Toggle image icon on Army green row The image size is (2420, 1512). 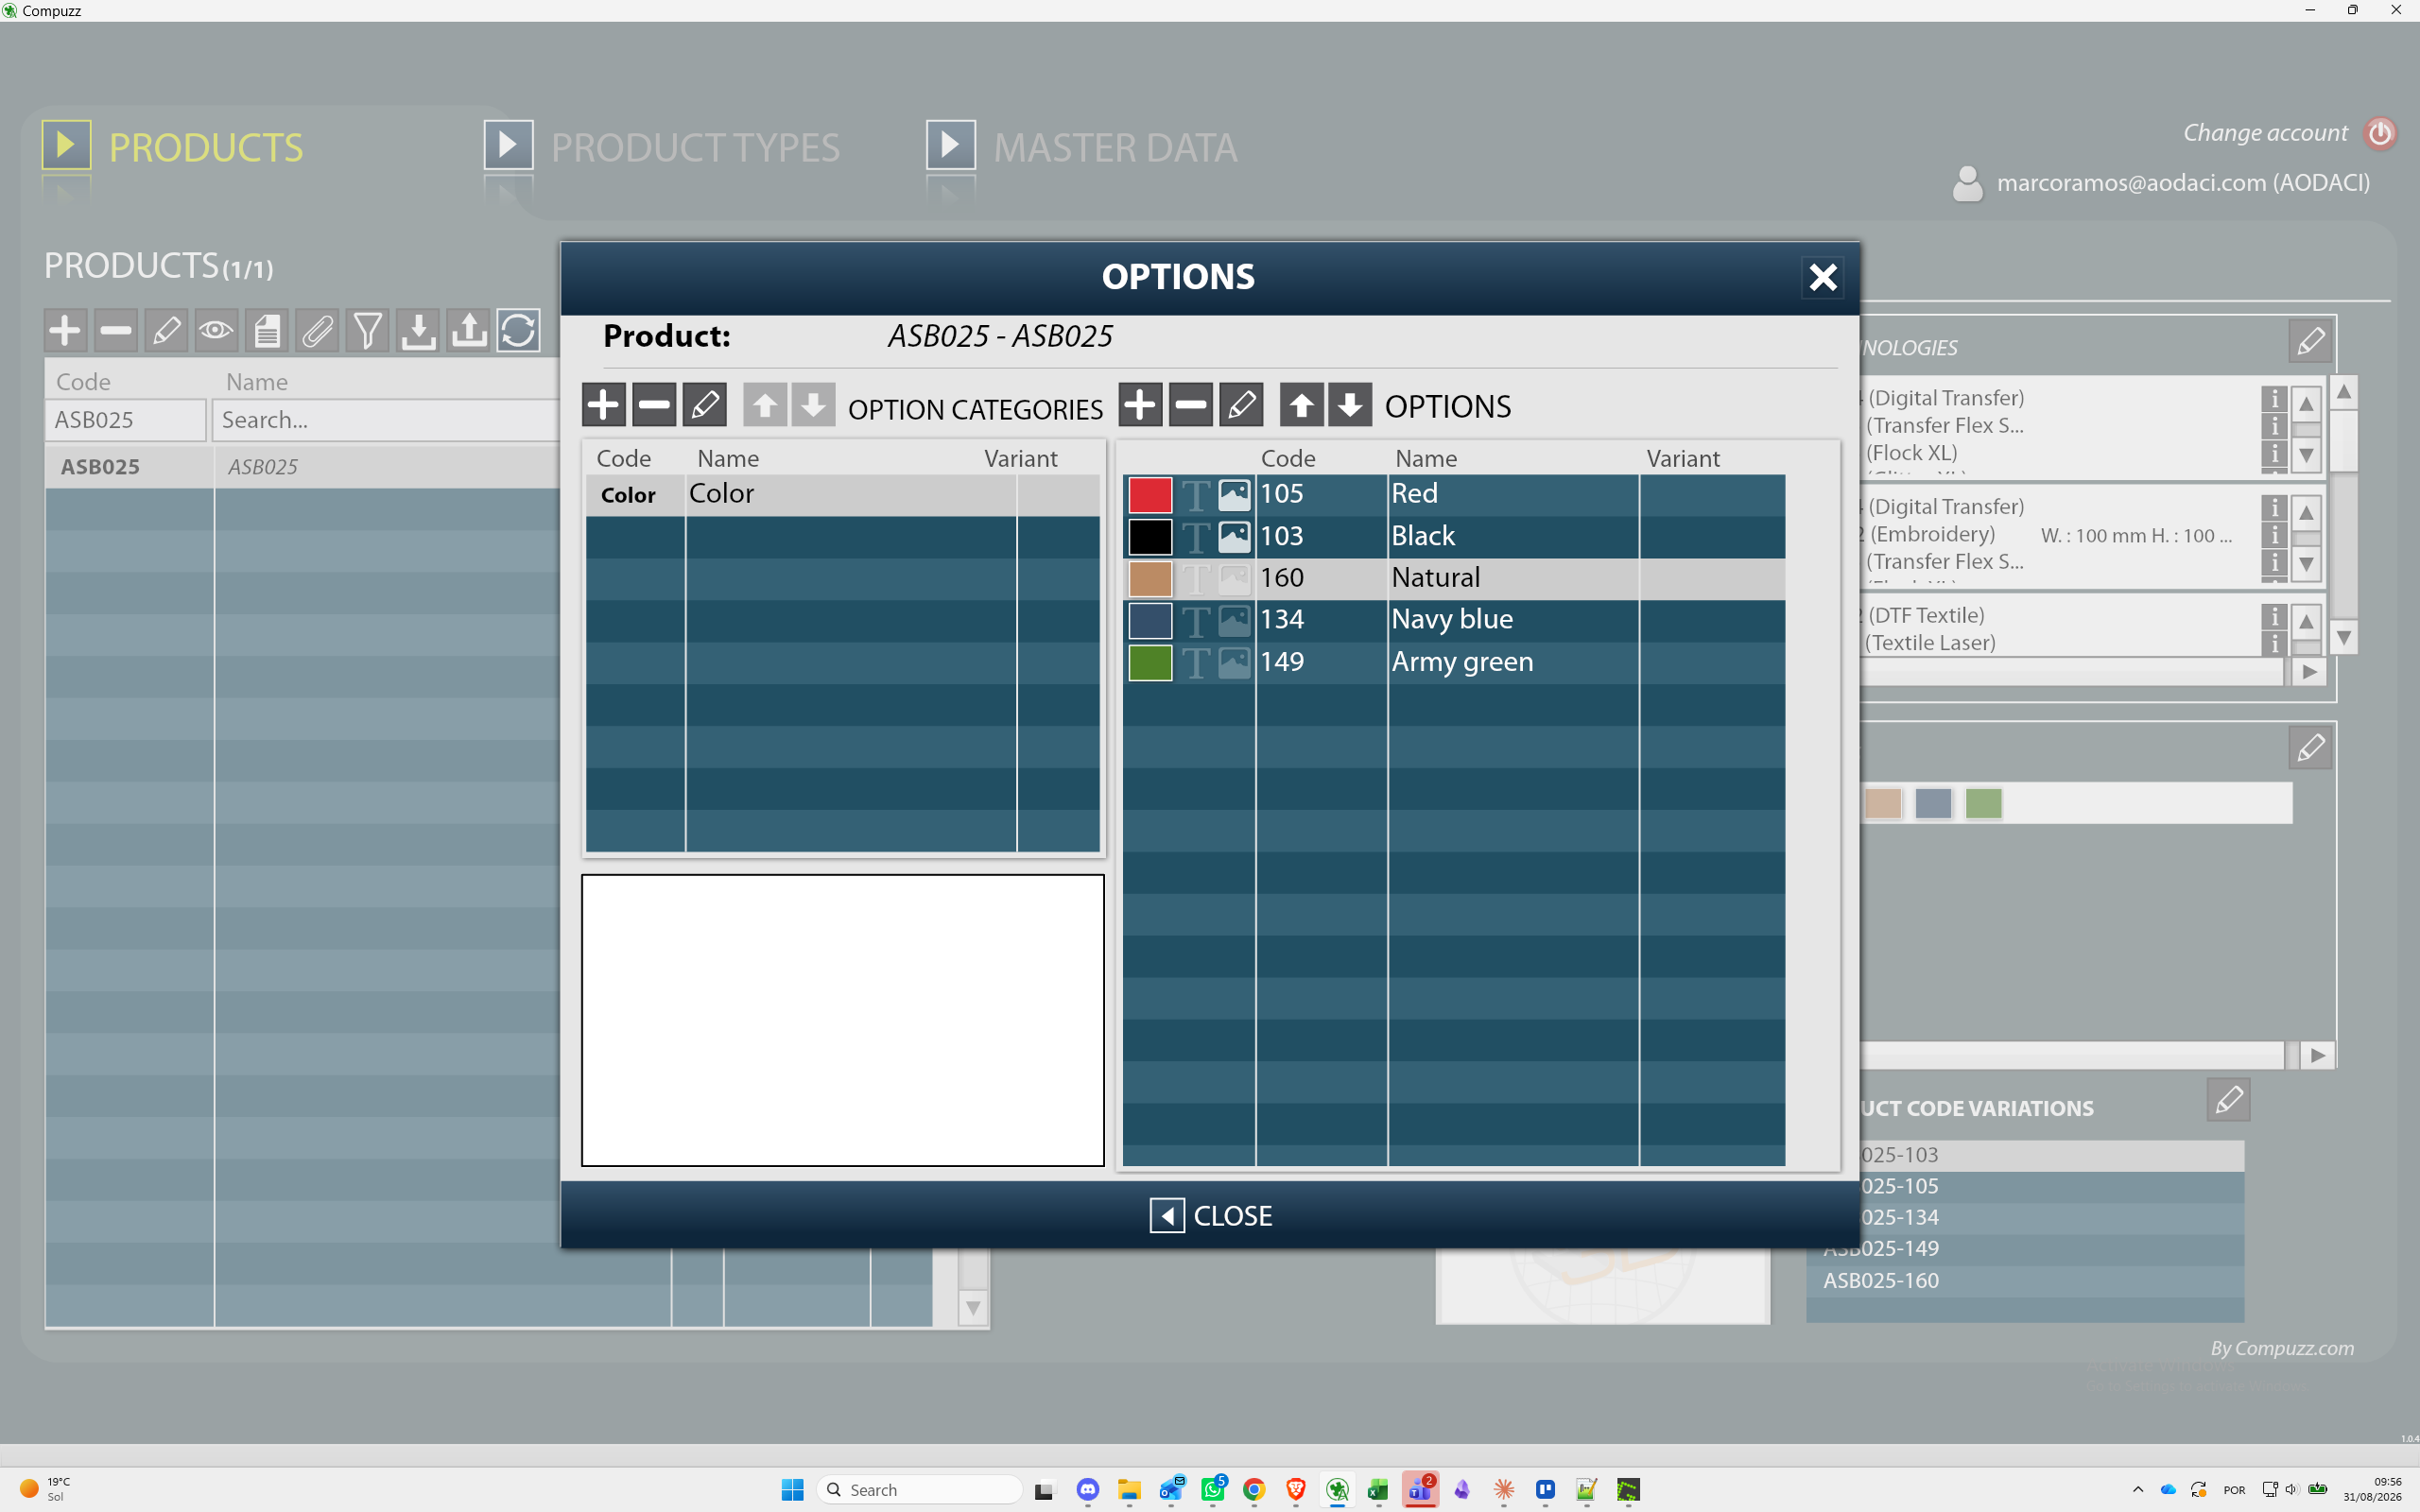coord(1234,663)
